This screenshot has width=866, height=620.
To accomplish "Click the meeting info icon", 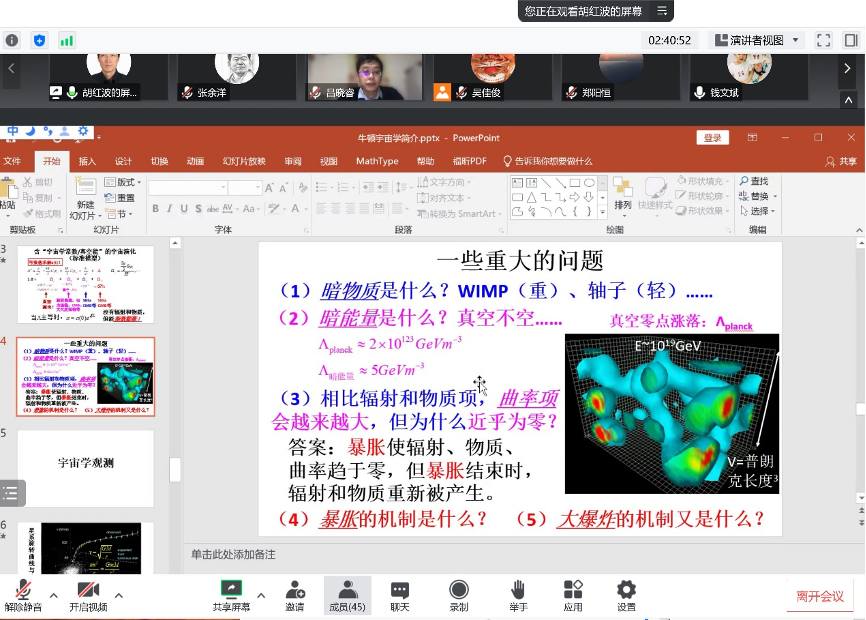I will [12, 40].
